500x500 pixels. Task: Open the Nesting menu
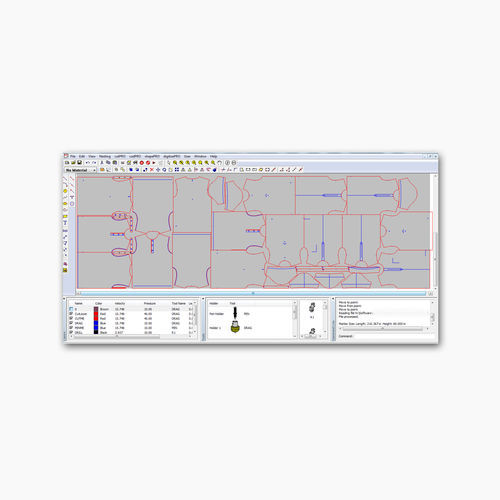pos(105,156)
